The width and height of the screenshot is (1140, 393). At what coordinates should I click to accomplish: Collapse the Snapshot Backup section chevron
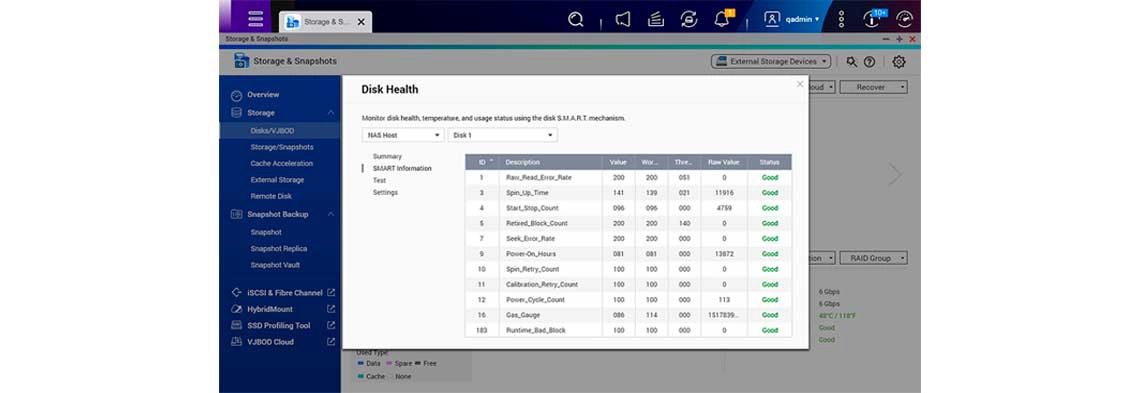[x=331, y=214]
